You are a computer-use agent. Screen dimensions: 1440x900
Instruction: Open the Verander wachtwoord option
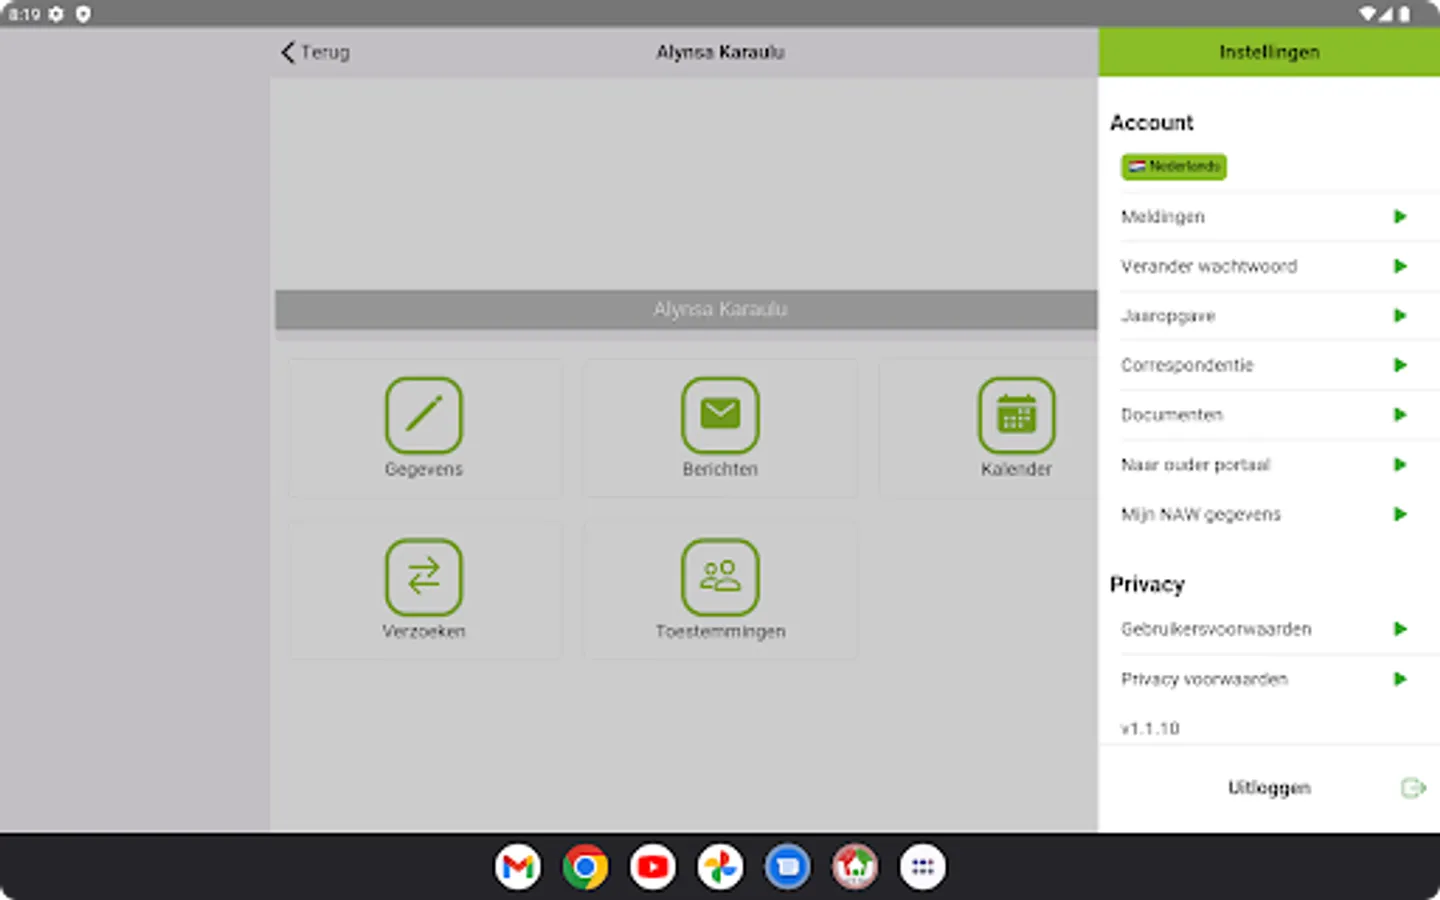tap(1270, 266)
